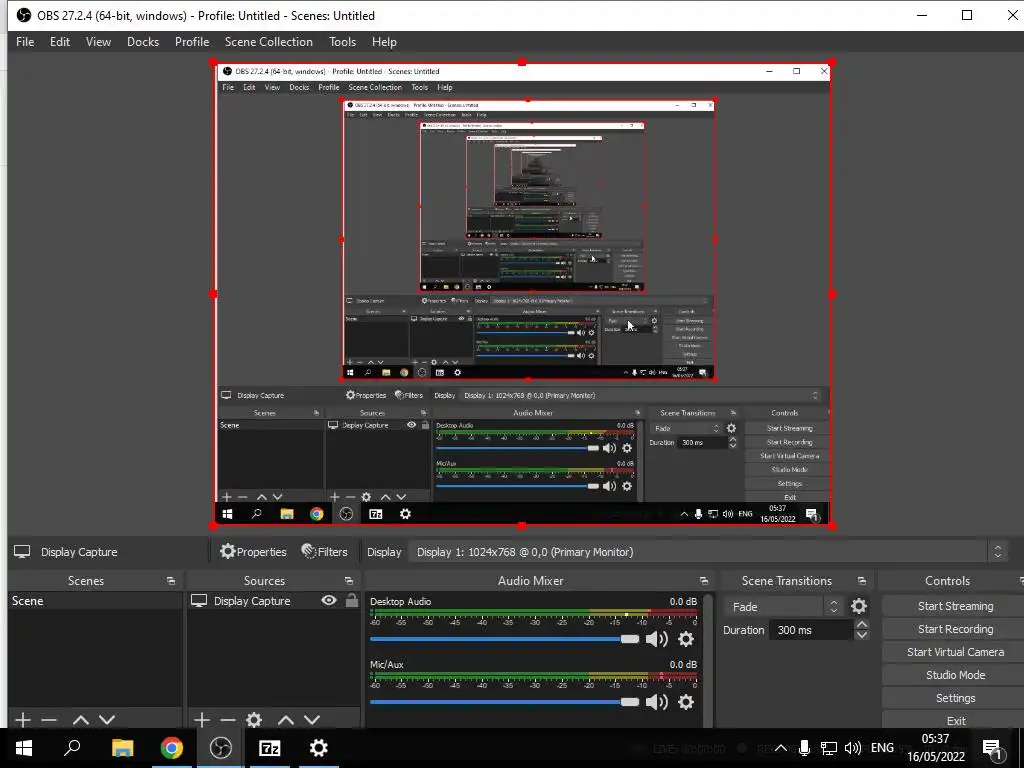
Task: Open 7-Zip from the taskbar
Action: pos(269,748)
